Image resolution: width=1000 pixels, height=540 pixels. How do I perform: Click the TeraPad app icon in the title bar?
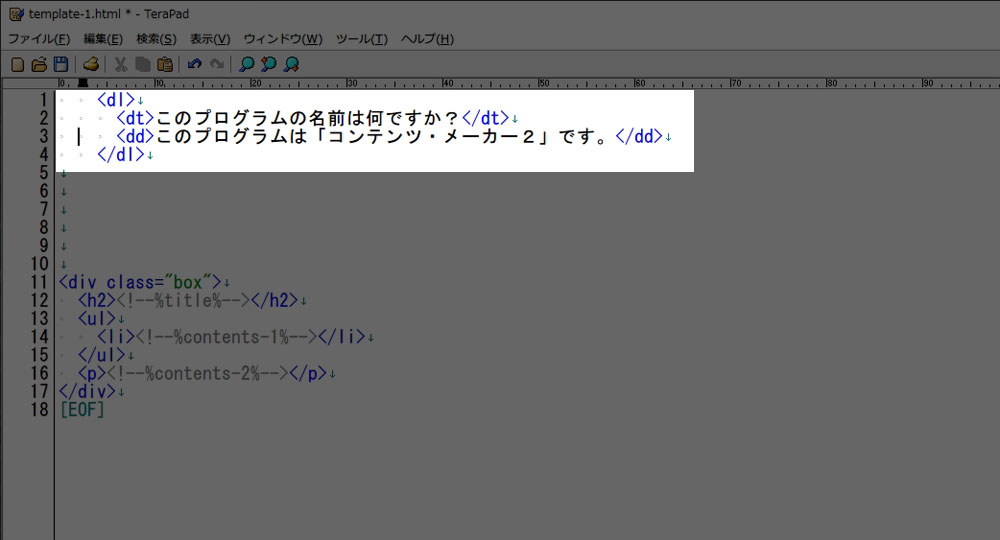pyautogui.click(x=16, y=14)
